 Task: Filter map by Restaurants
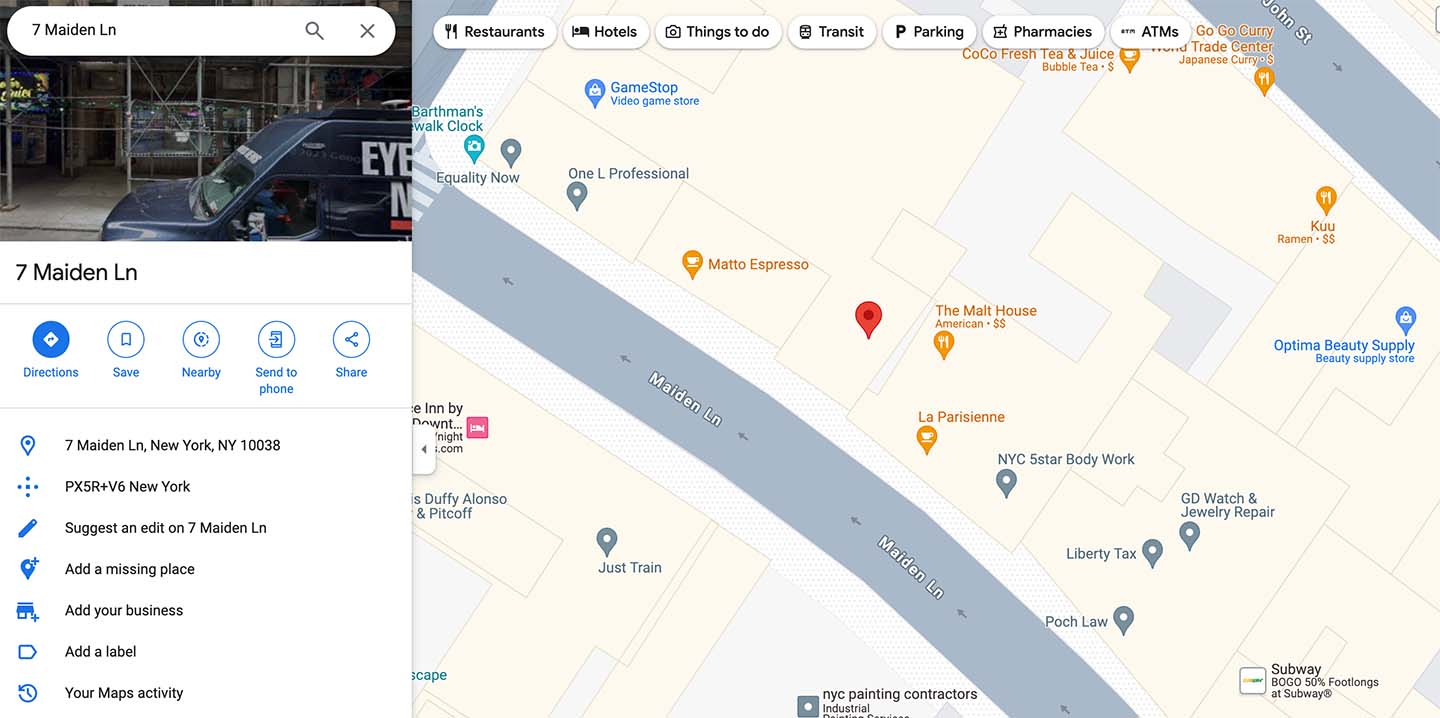[x=495, y=32]
